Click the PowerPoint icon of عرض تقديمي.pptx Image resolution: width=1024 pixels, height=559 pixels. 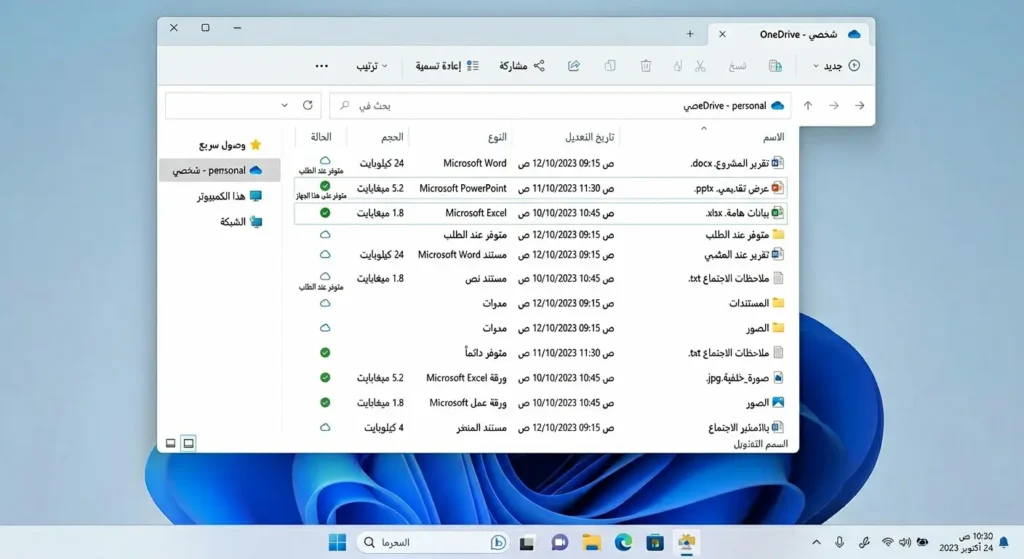[x=777, y=187]
